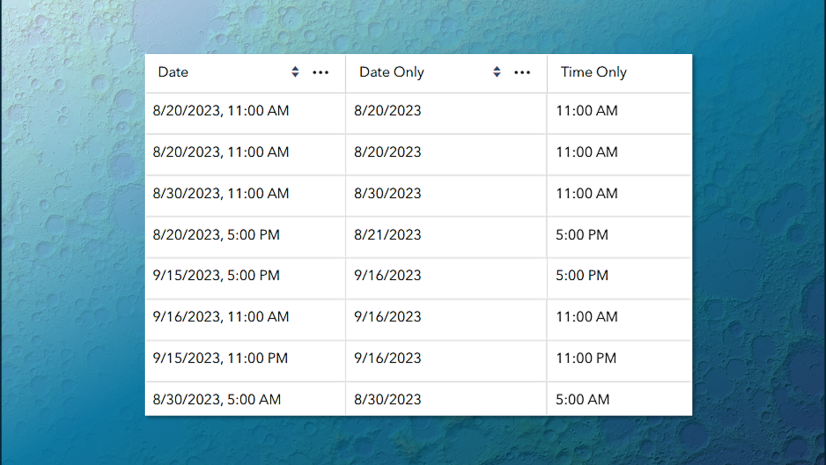Select the 8/30/2023, 11:00 AM date cell

click(221, 194)
